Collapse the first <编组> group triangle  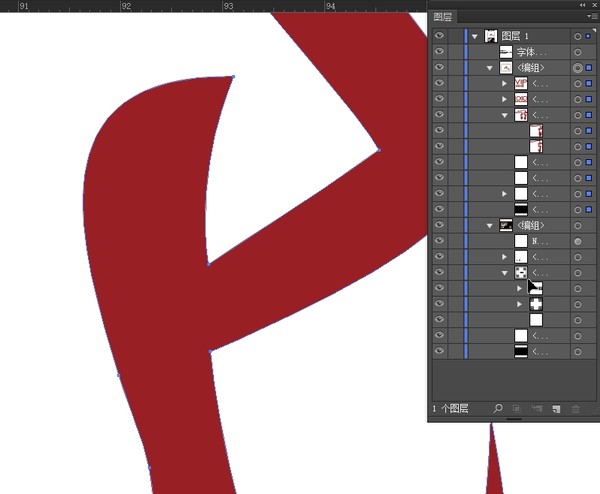tap(489, 68)
